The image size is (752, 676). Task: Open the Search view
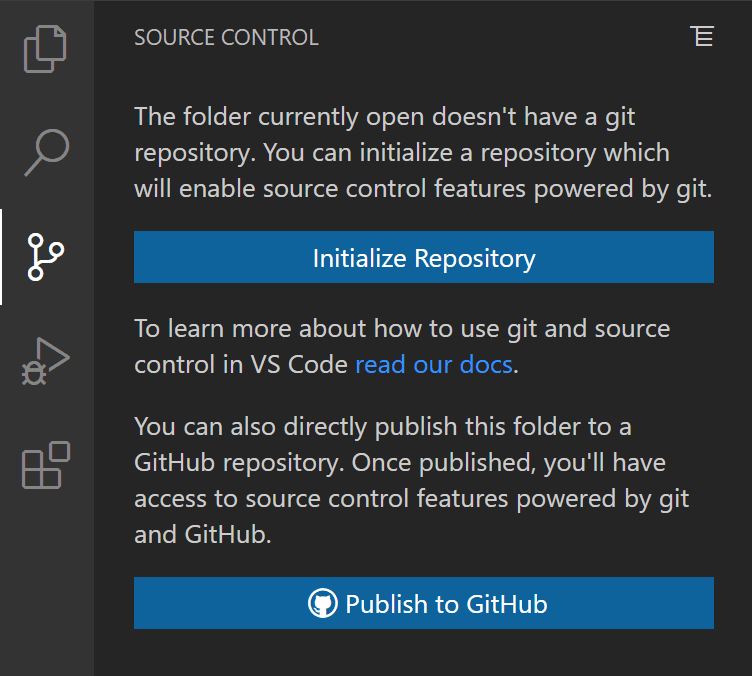point(46,152)
